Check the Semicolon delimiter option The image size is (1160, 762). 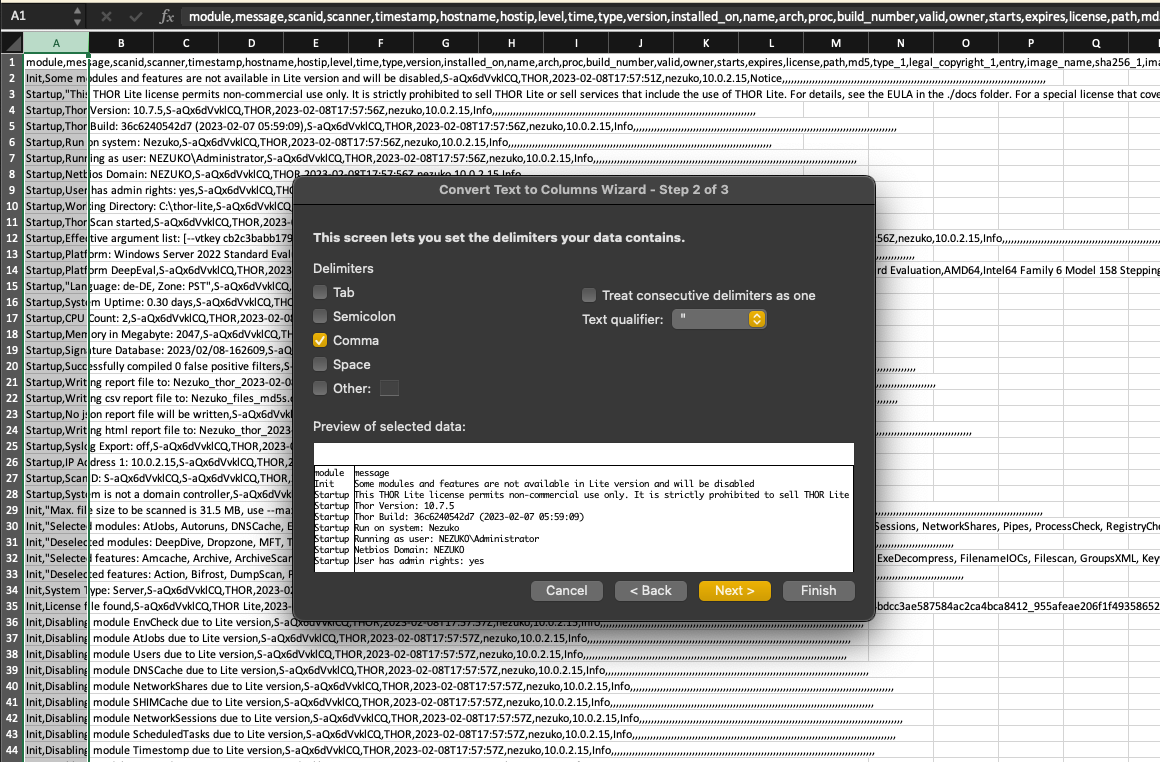point(320,316)
